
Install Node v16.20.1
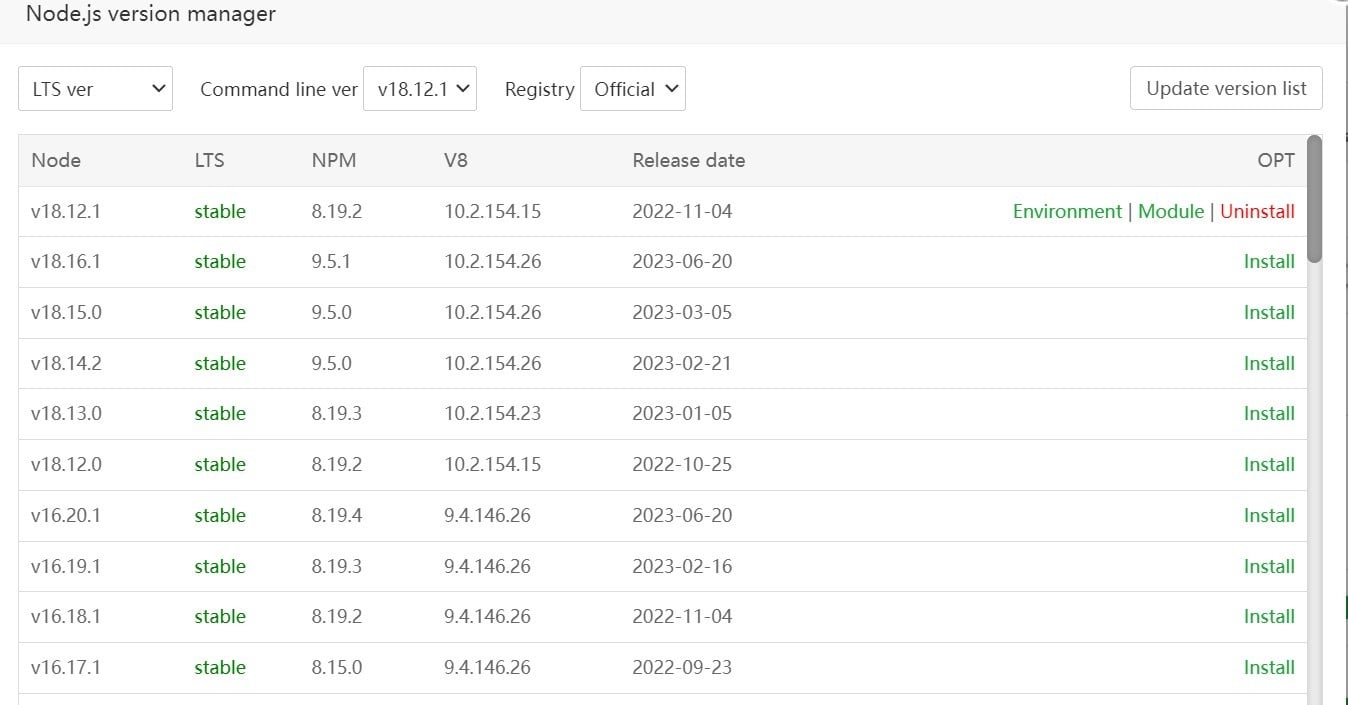point(1269,515)
